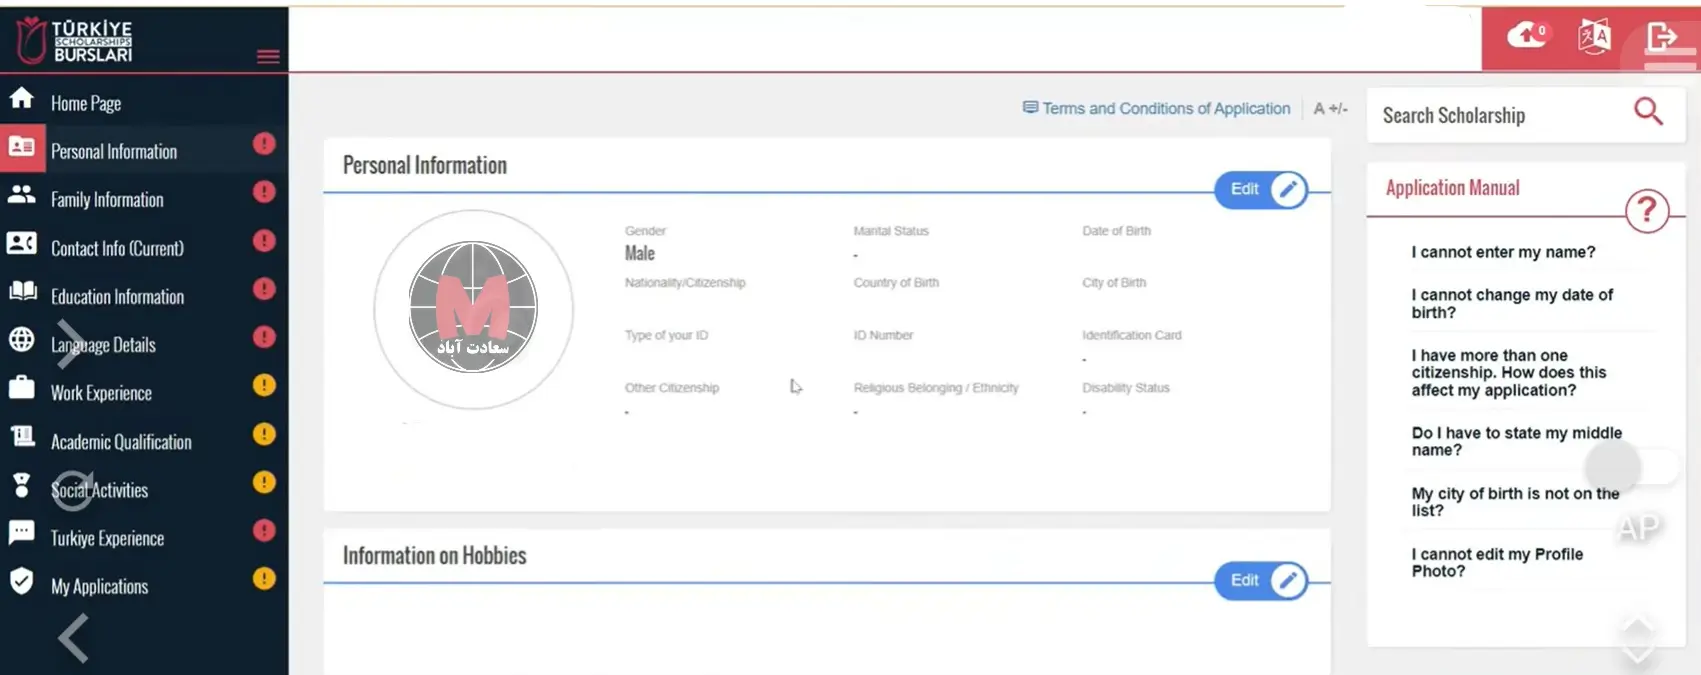Click the profile photo thumbnail
Viewport: 1701px width, 675px height.
473,308
